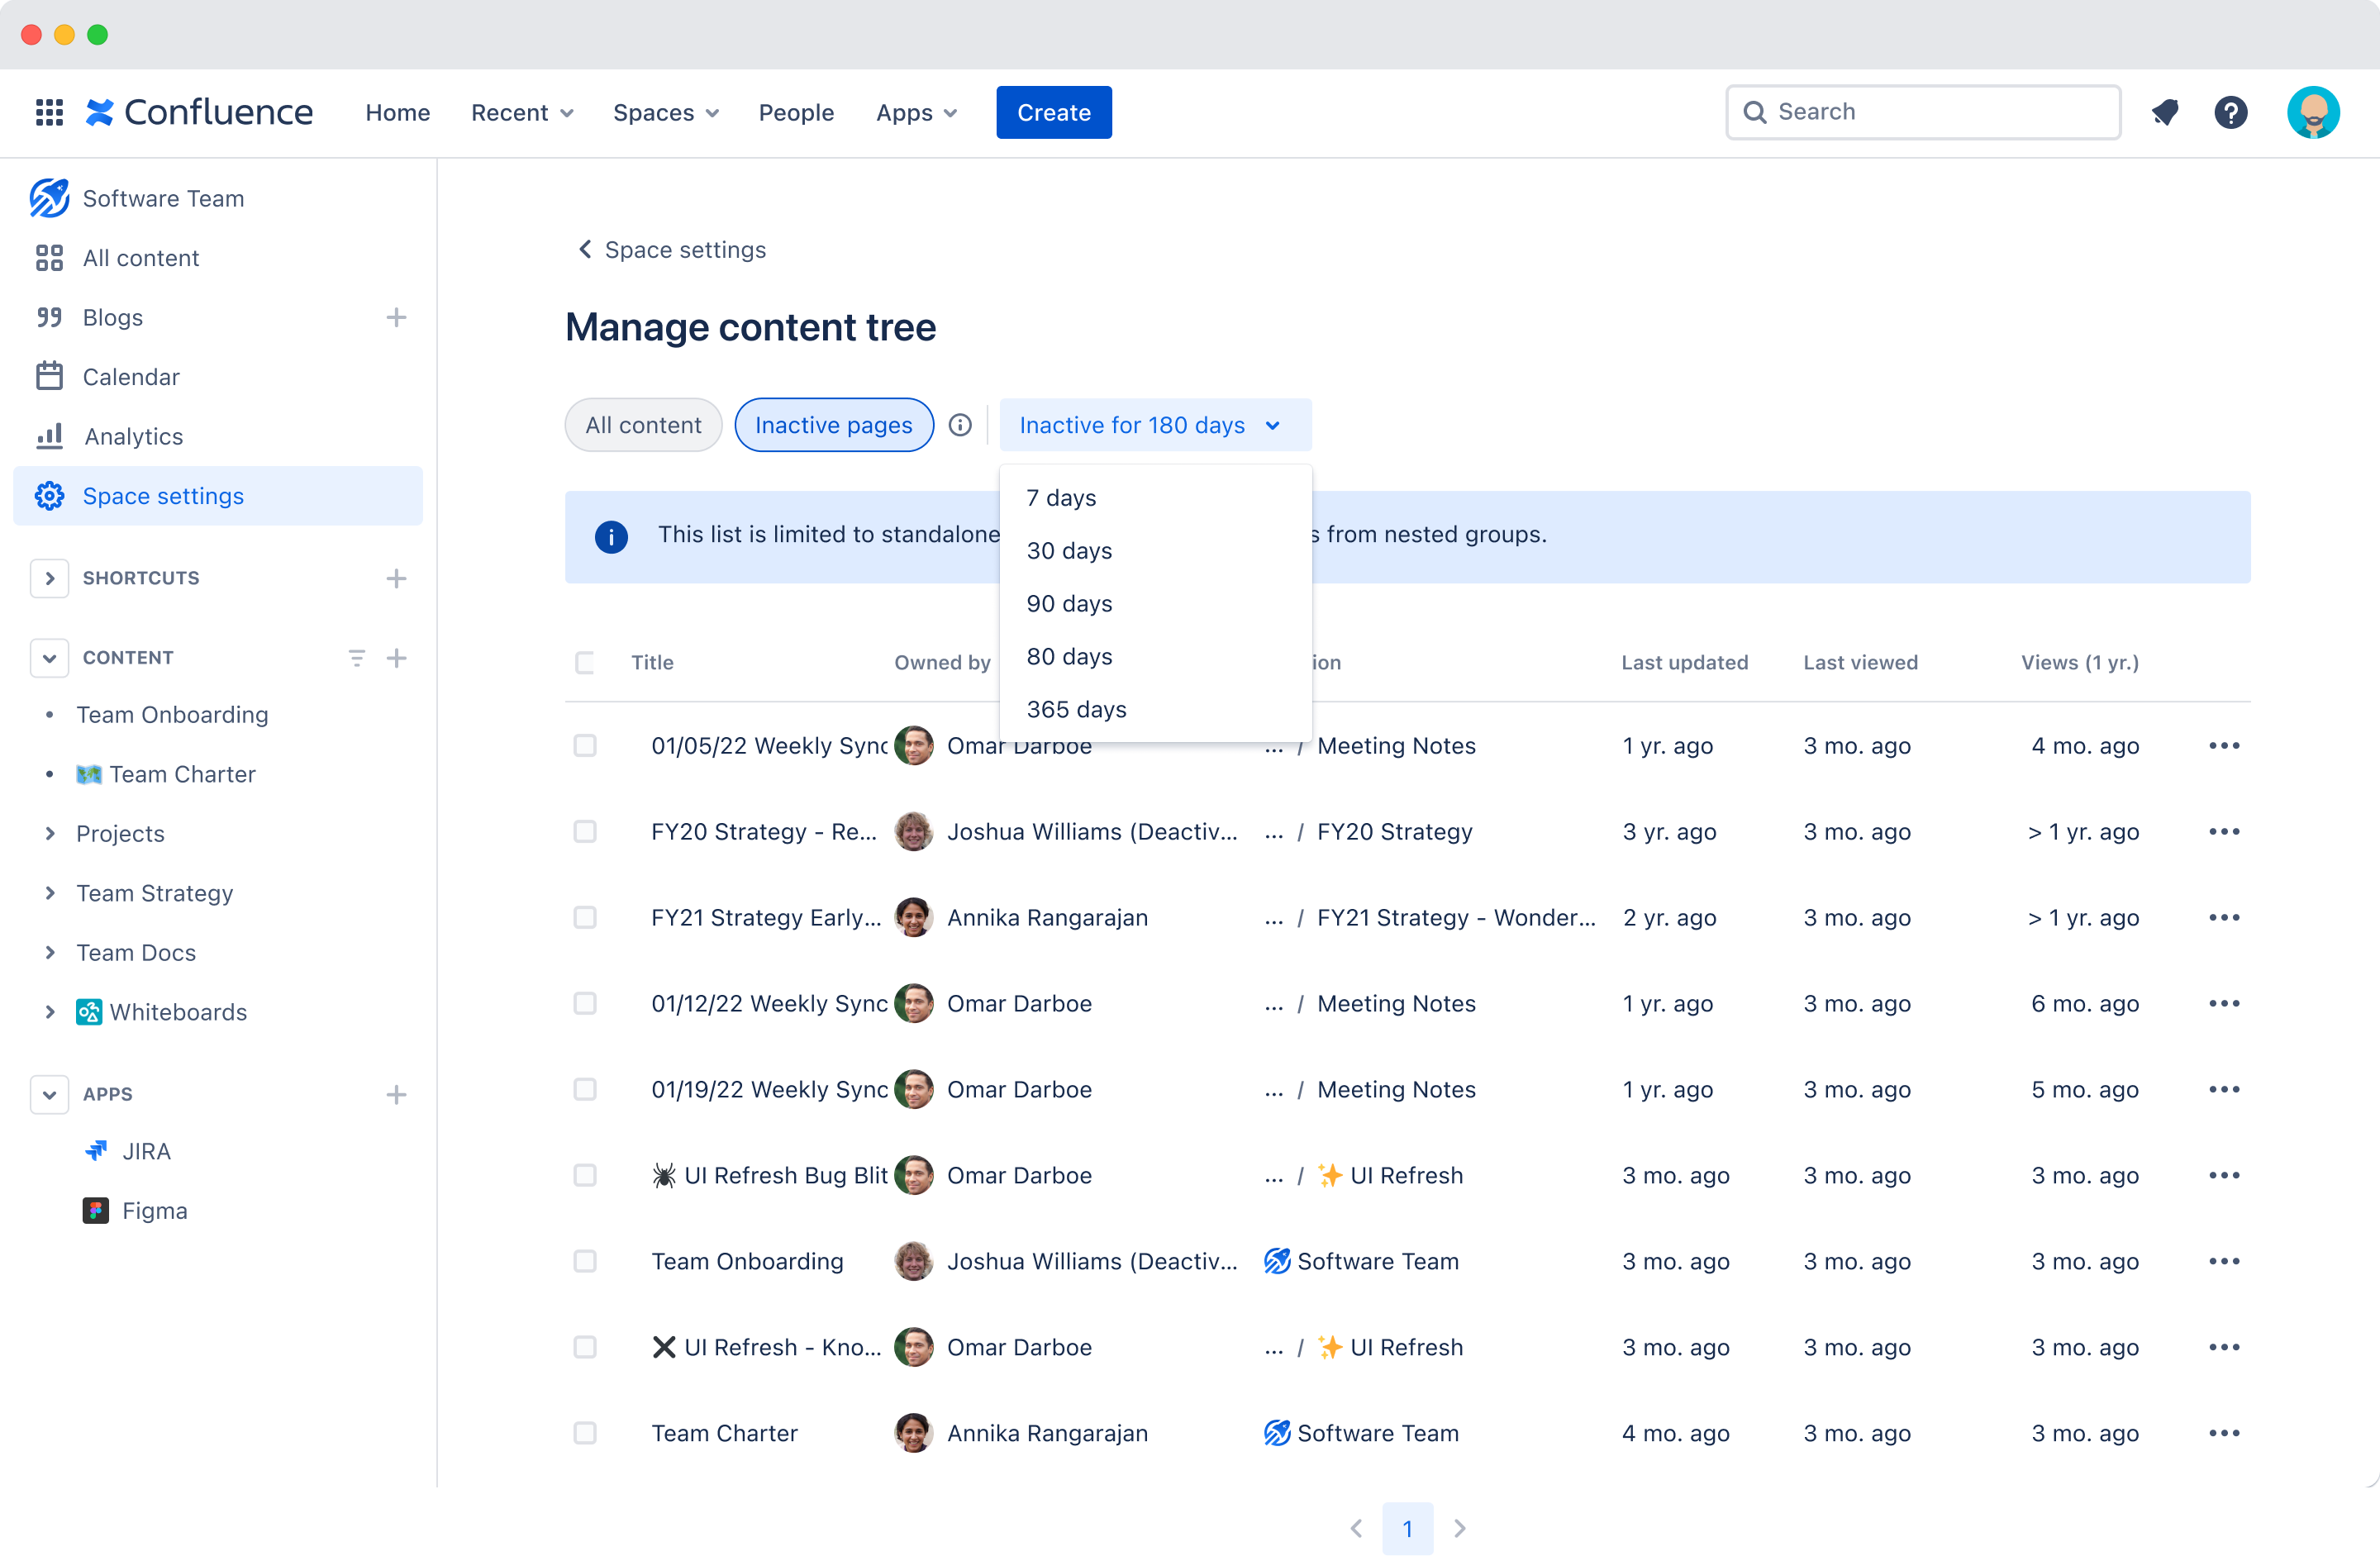Screen dimensions: 2380x1556
Task: Expand the Team Strategy tree item
Action: (52, 893)
